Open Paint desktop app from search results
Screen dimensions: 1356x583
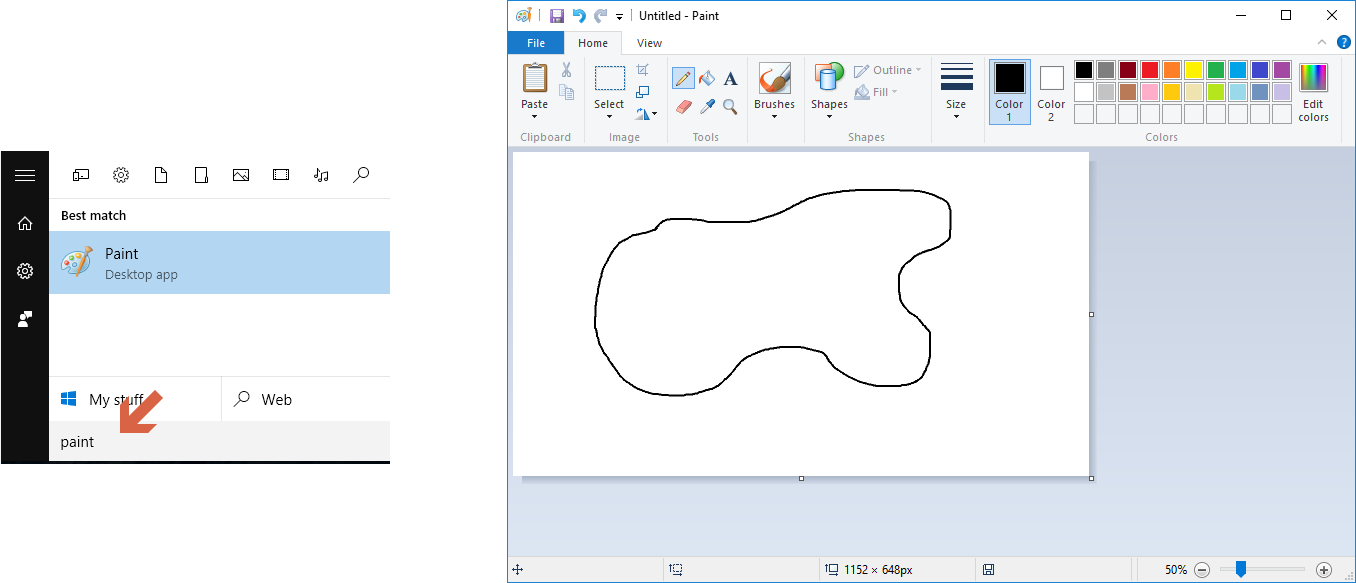219,263
